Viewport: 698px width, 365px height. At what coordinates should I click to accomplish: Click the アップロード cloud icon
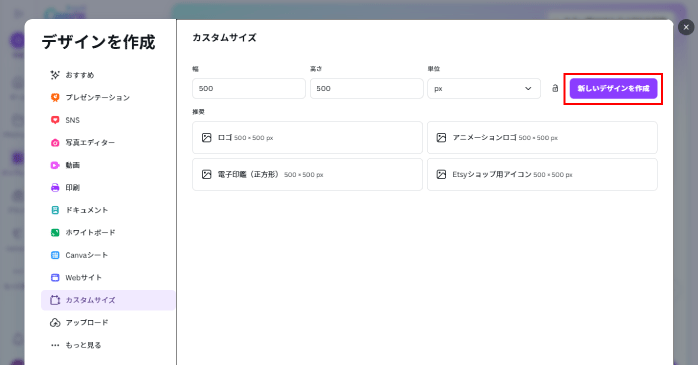[x=55, y=323]
